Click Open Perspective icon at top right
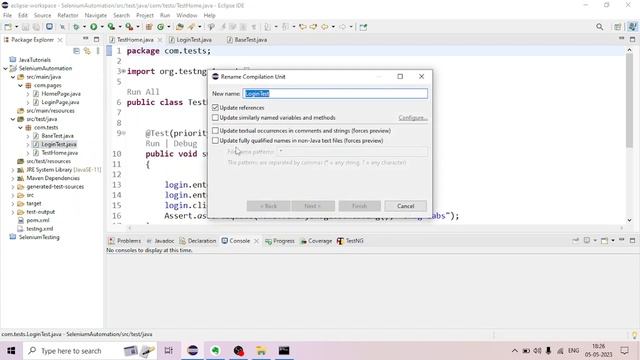Image resolution: width=640 pixels, height=360 pixels. pyautogui.click(x=618, y=27)
